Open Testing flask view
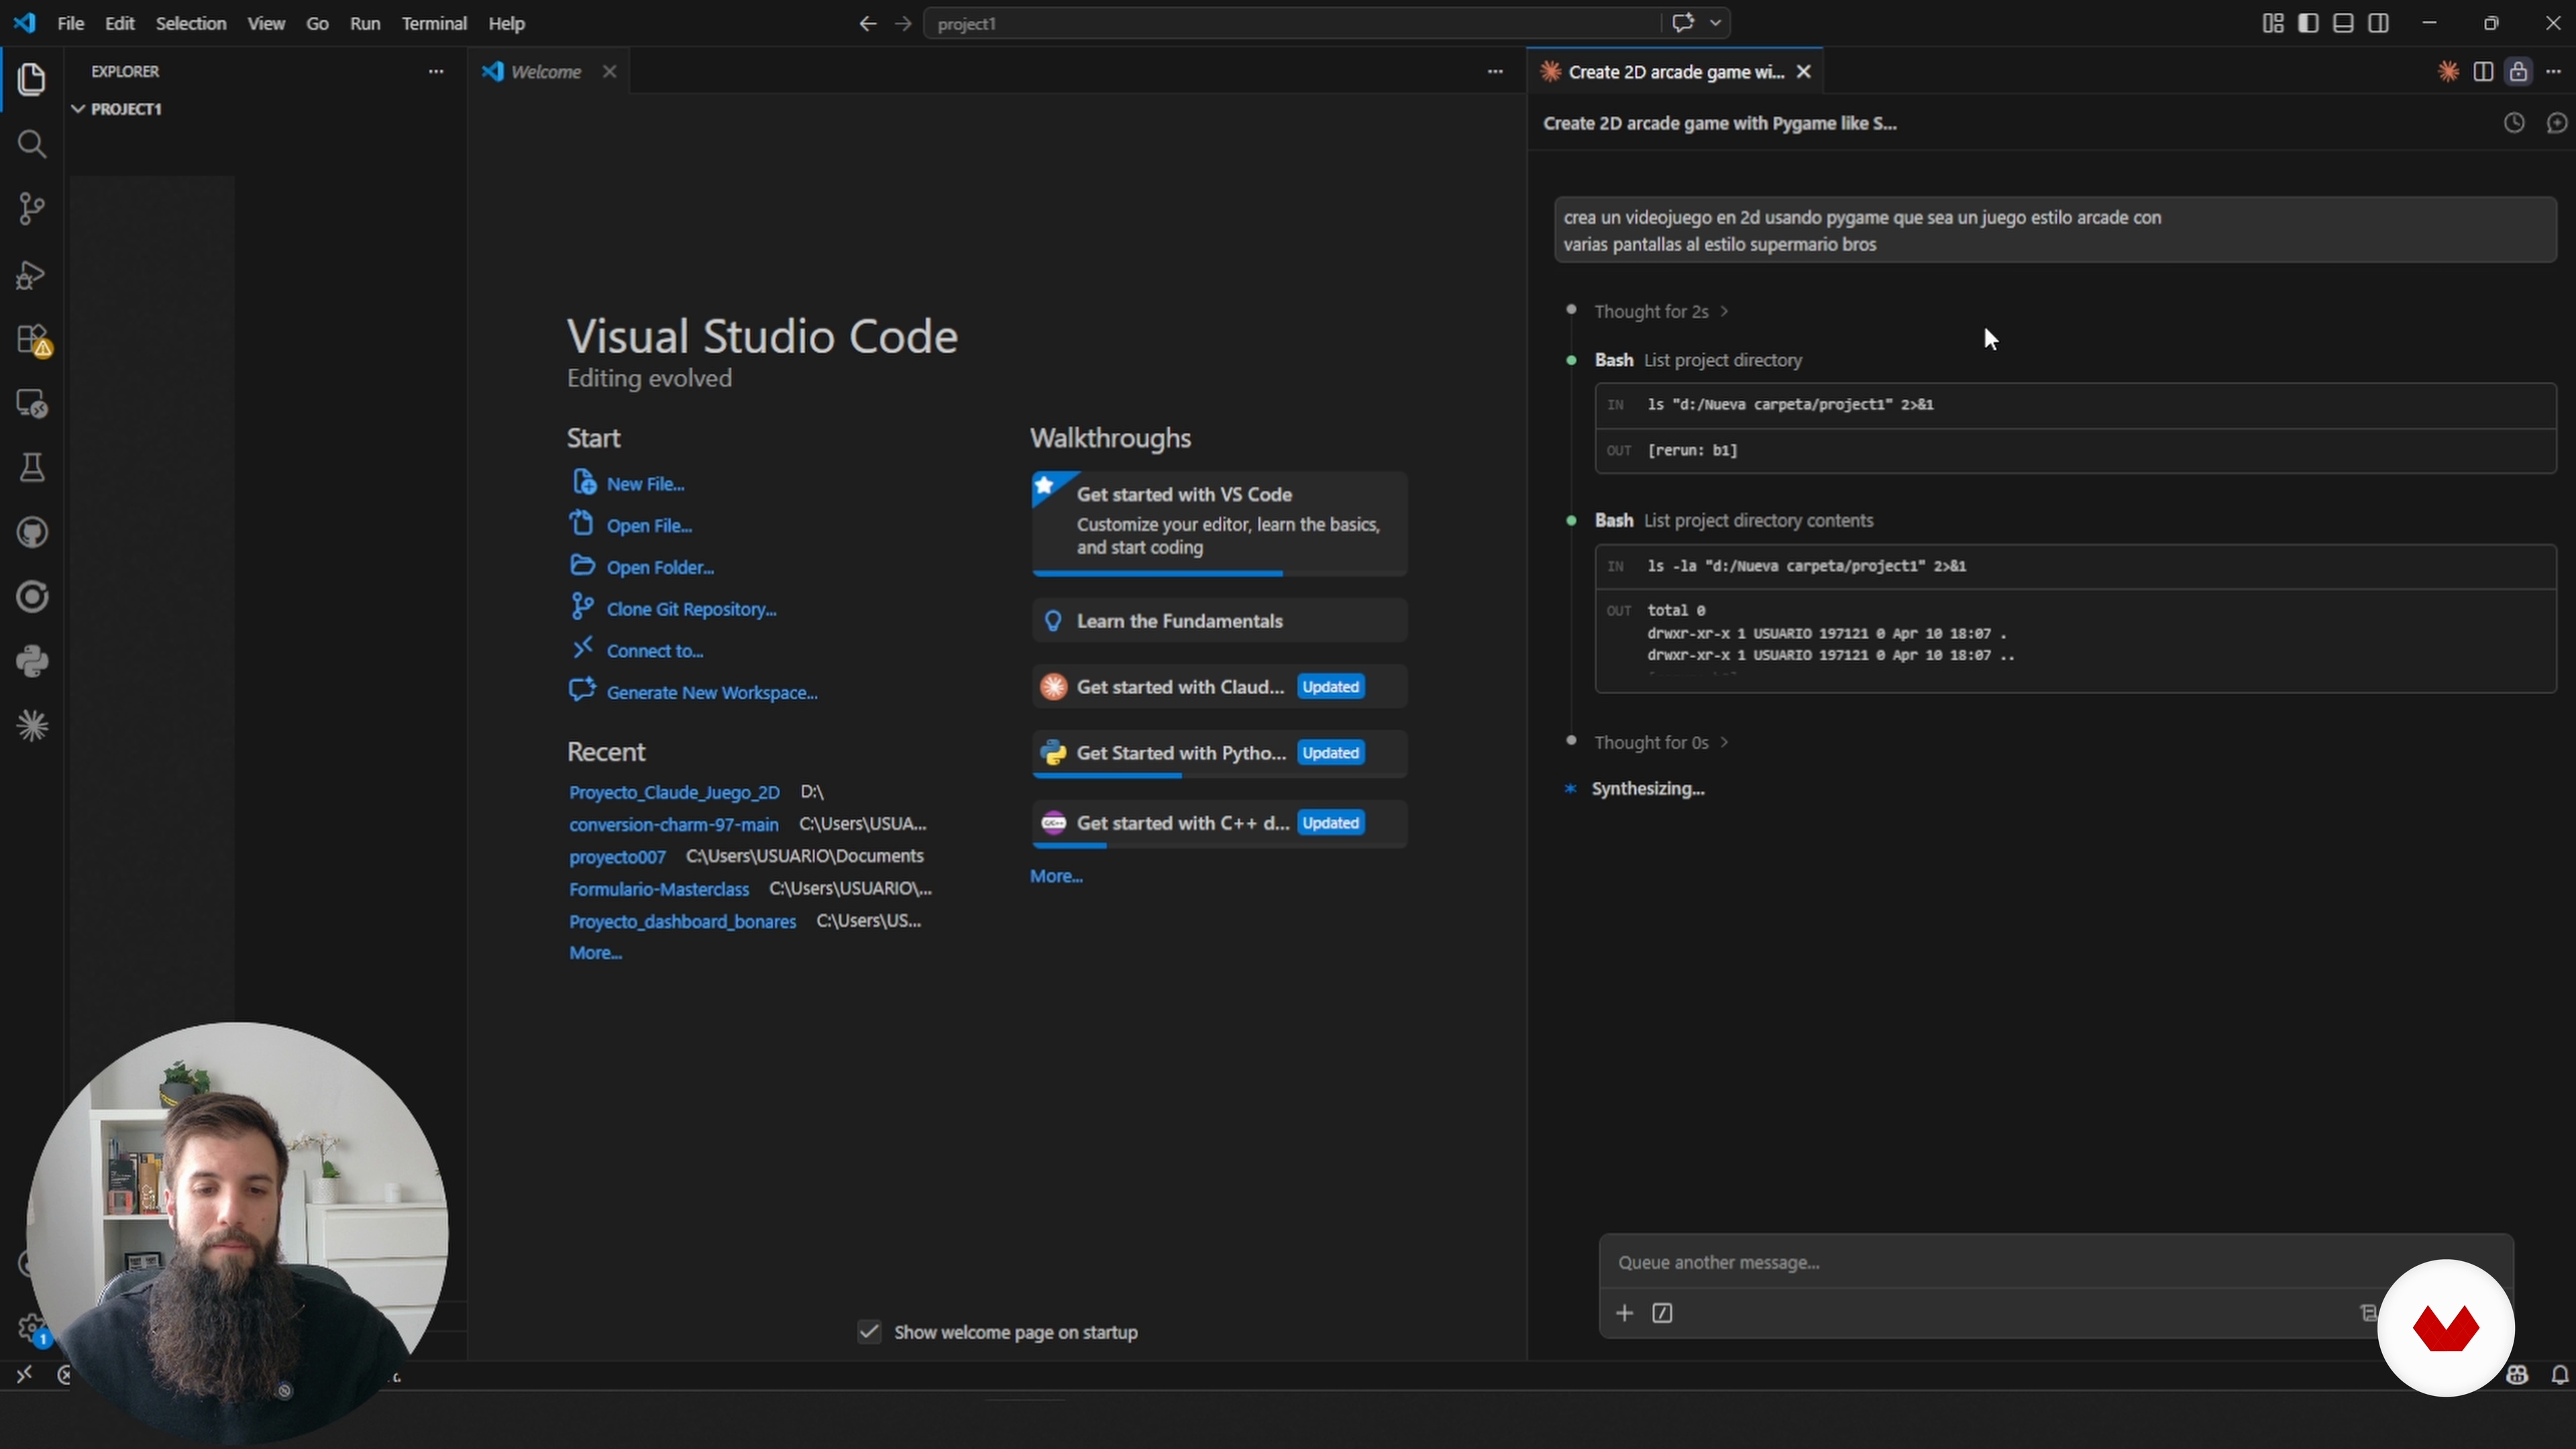The height and width of the screenshot is (1449, 2576). (32, 468)
